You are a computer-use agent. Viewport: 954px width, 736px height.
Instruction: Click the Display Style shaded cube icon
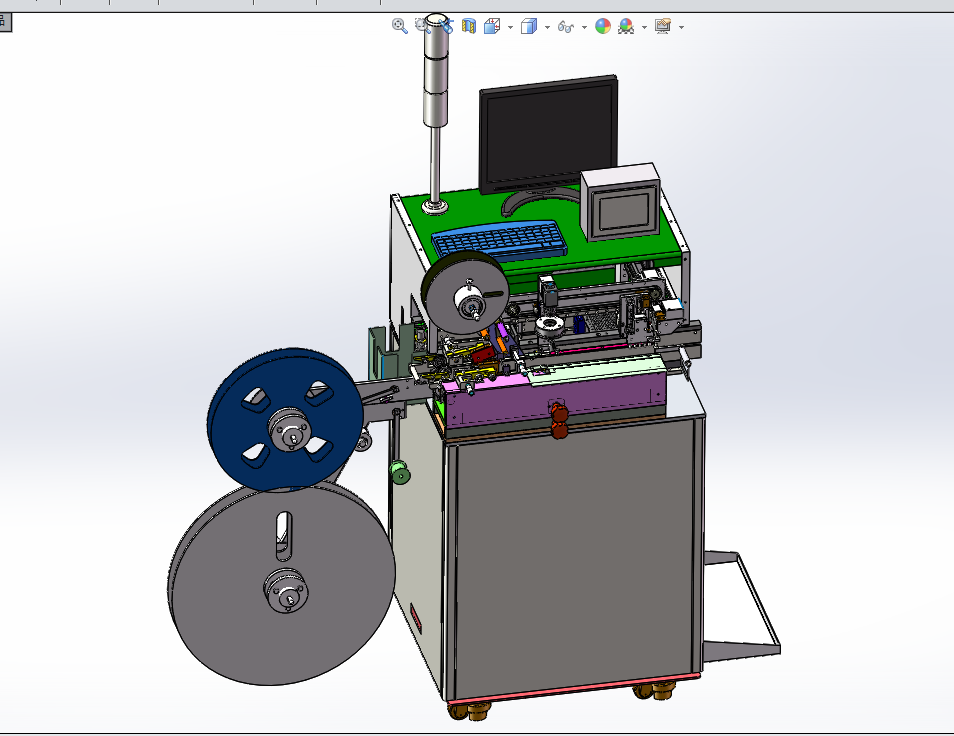(x=529, y=26)
